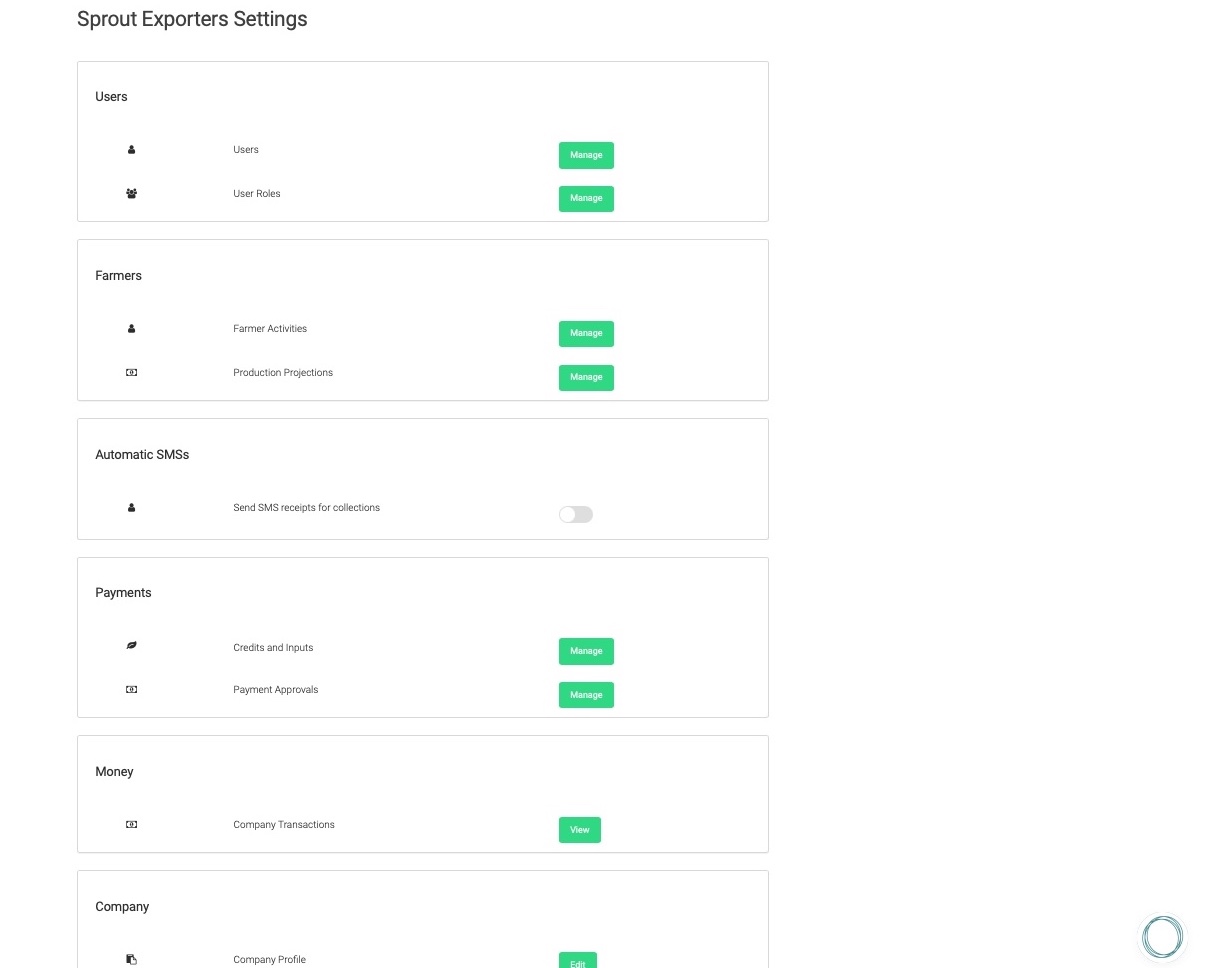Image resolution: width=1207 pixels, height=968 pixels.
Task: Click the leaf icon beside Credits and Inputs
Action: coord(131,646)
